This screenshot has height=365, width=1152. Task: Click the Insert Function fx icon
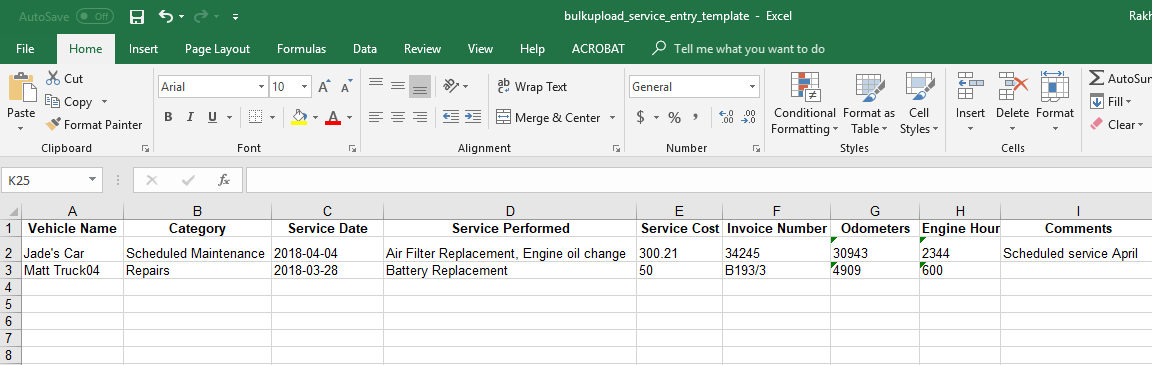[x=224, y=179]
